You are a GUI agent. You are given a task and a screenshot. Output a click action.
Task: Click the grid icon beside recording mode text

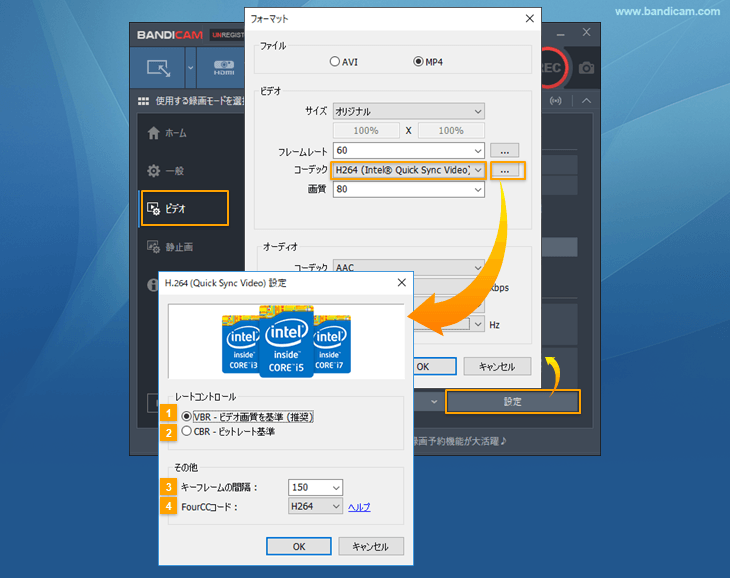pos(143,101)
